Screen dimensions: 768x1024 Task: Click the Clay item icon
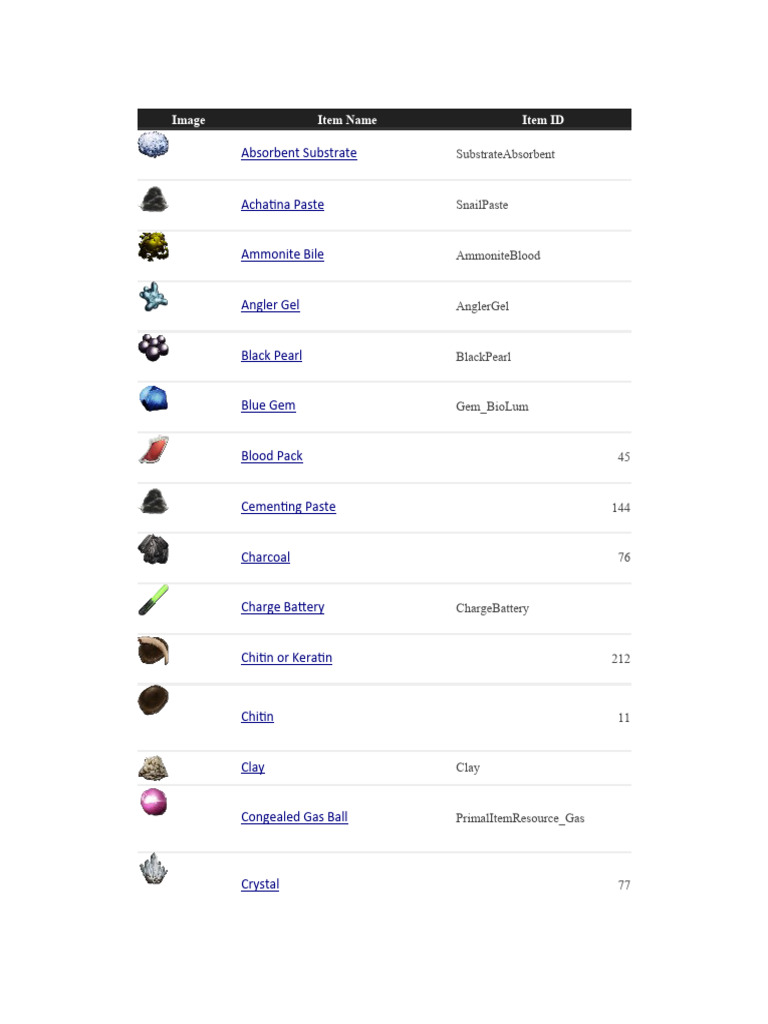tap(153, 768)
